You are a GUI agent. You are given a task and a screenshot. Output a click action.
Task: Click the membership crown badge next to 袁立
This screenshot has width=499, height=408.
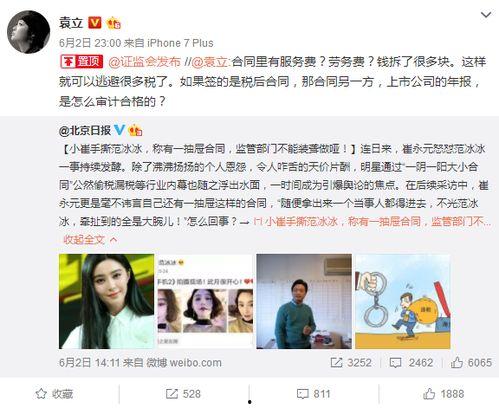pos(113,23)
